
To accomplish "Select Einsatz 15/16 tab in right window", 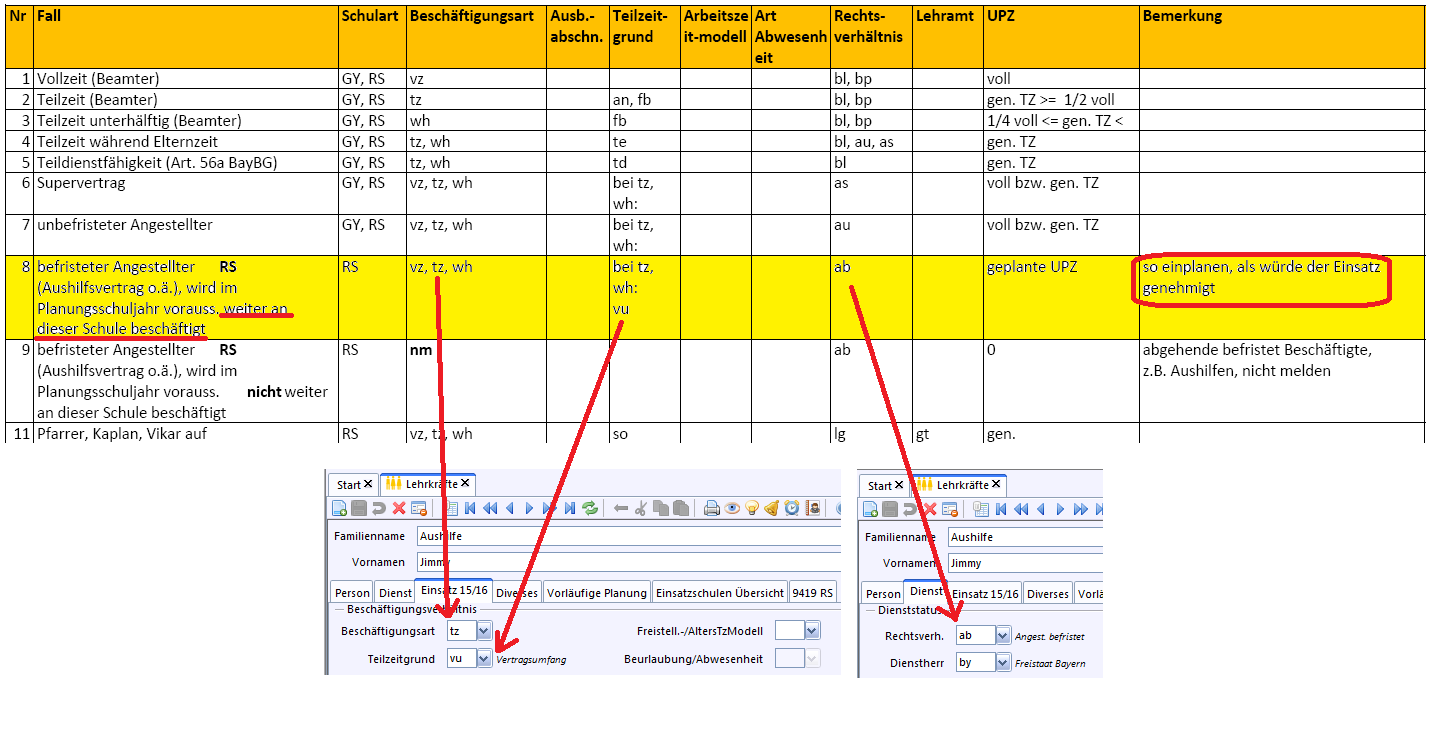I will (985, 593).
